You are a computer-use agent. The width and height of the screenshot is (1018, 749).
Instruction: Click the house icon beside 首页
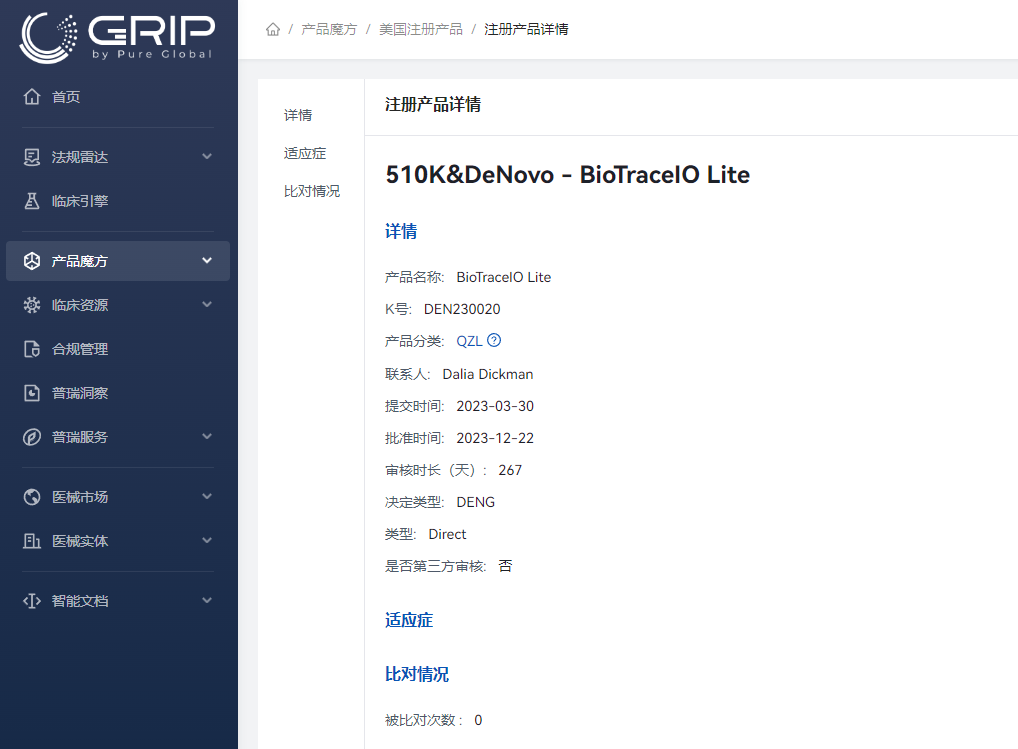coord(32,97)
